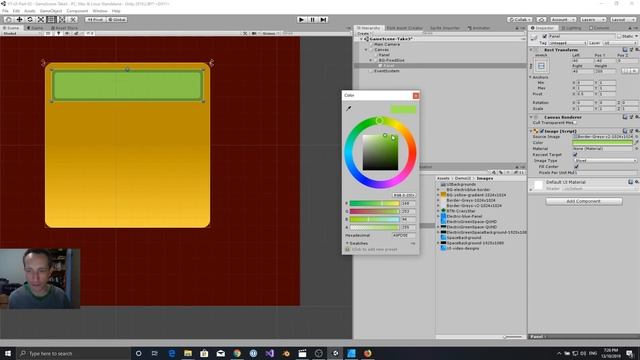Open Visual Studio from the taskbar
Screen dimensions: 640x360
coord(269,353)
